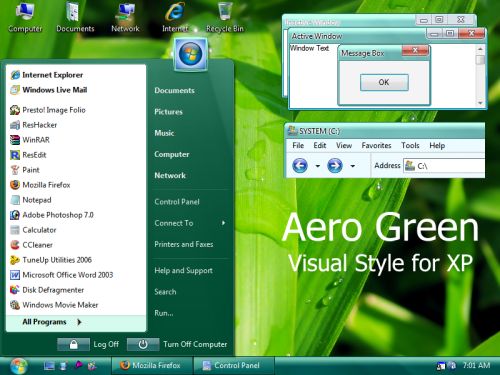
Task: Click the Forward arrow in SYSTEM (C:) window
Action: pos(335,165)
